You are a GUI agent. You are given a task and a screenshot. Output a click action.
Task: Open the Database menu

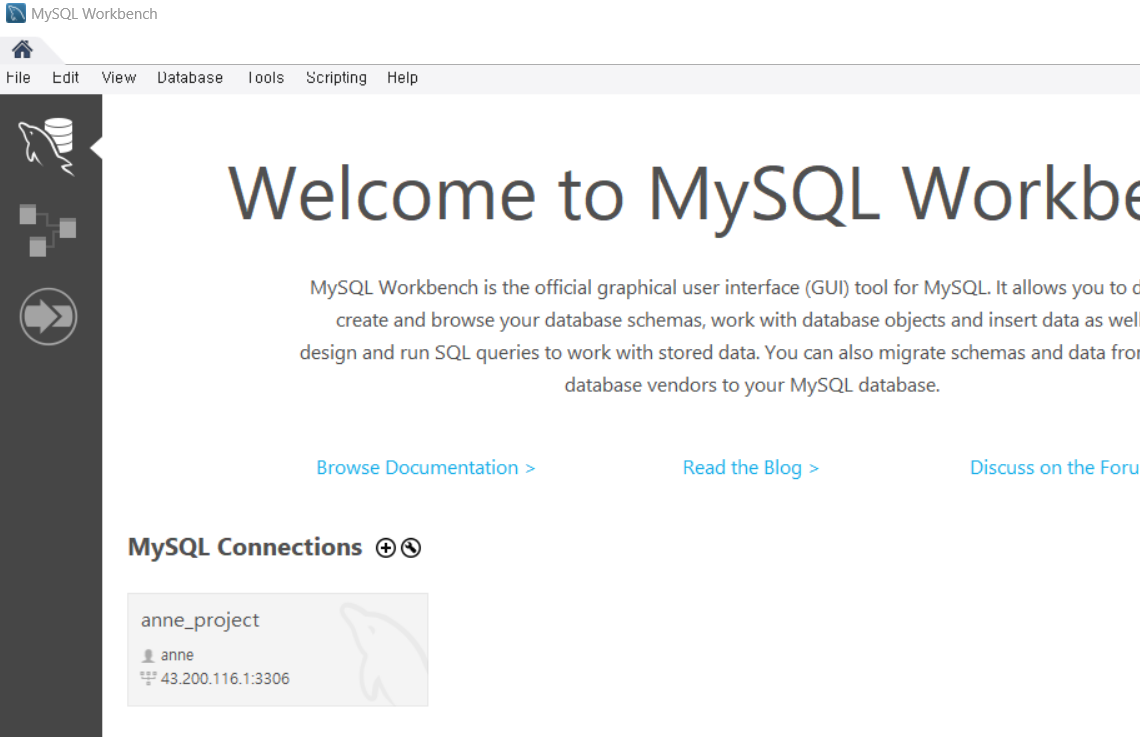(x=190, y=78)
